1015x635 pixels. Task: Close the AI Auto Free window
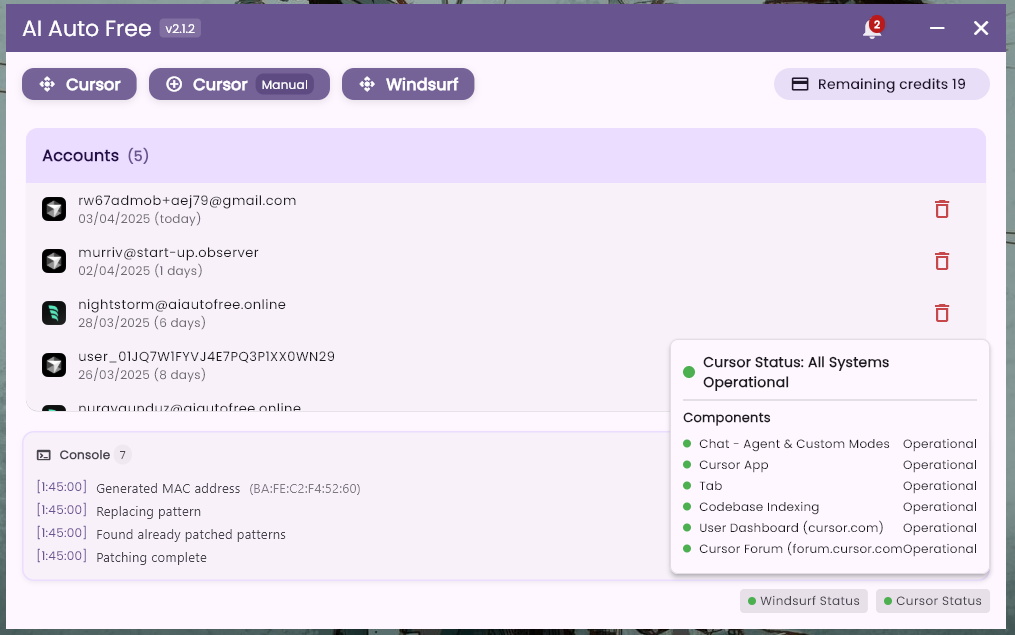981,28
